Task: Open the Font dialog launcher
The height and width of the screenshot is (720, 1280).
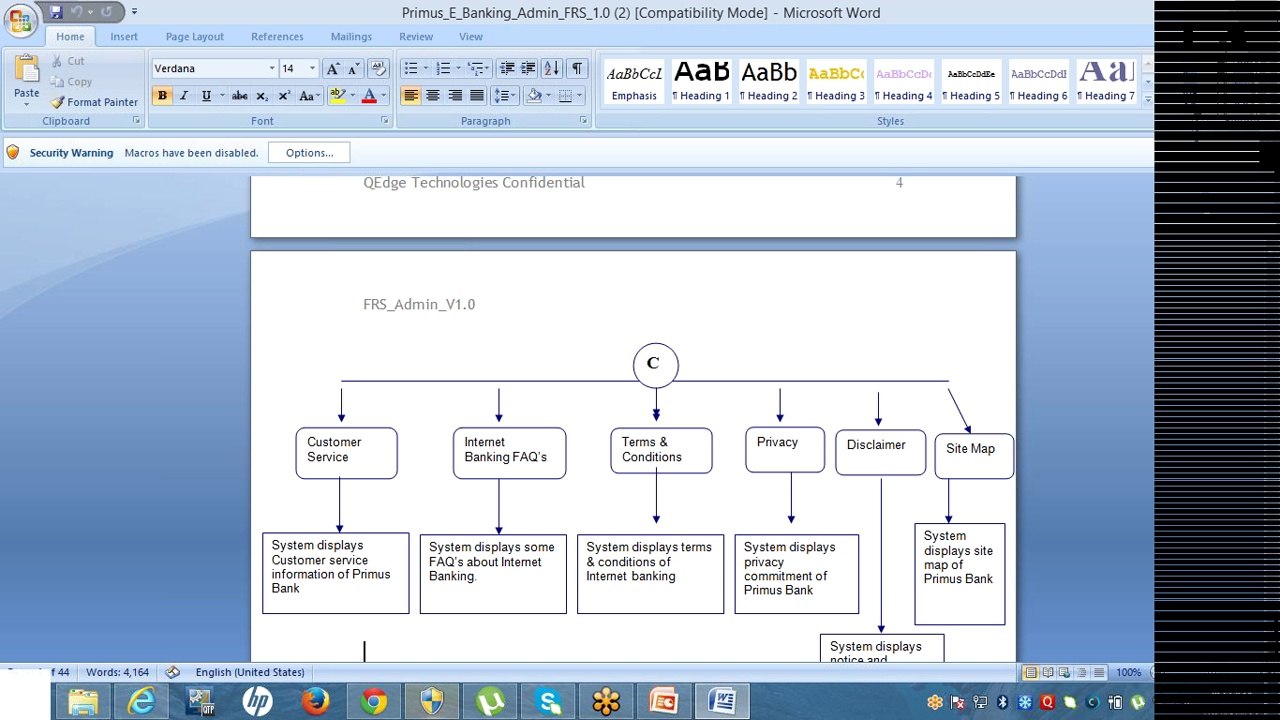Action: [x=384, y=120]
